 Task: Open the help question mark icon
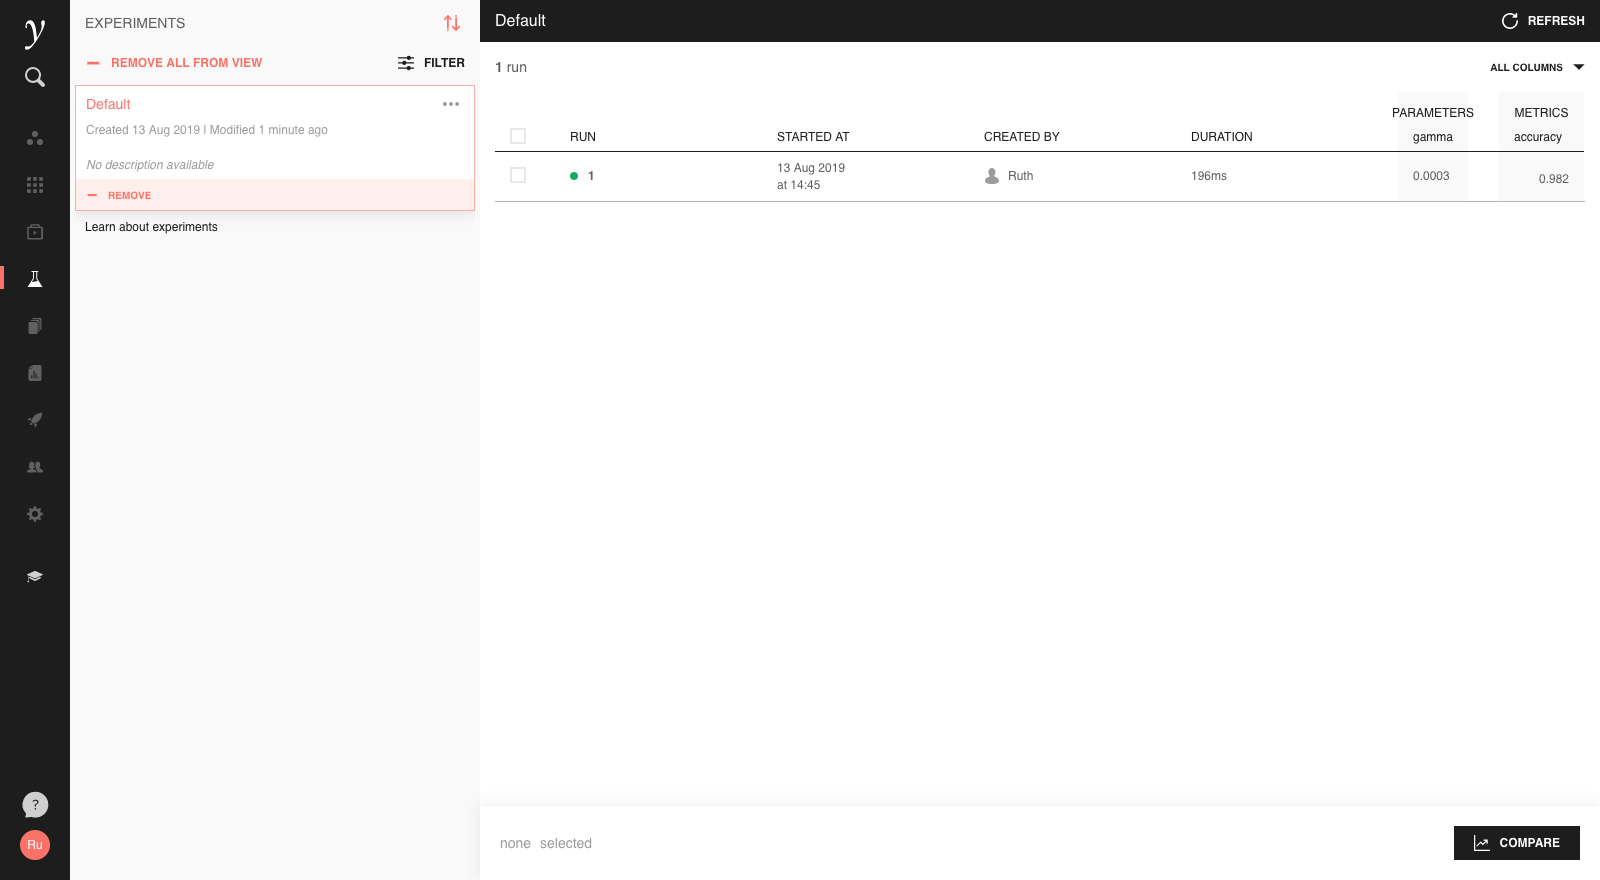pyautogui.click(x=35, y=805)
